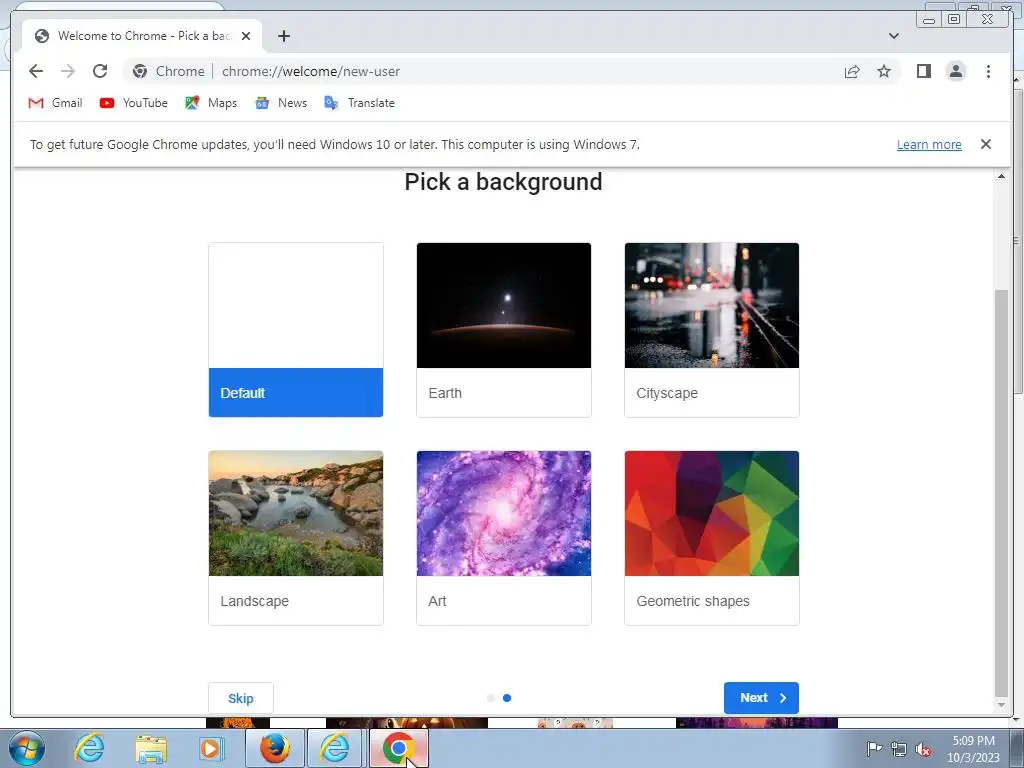This screenshot has height=768, width=1024.
Task: Open Windows Media Player from taskbar
Action: coord(211,748)
